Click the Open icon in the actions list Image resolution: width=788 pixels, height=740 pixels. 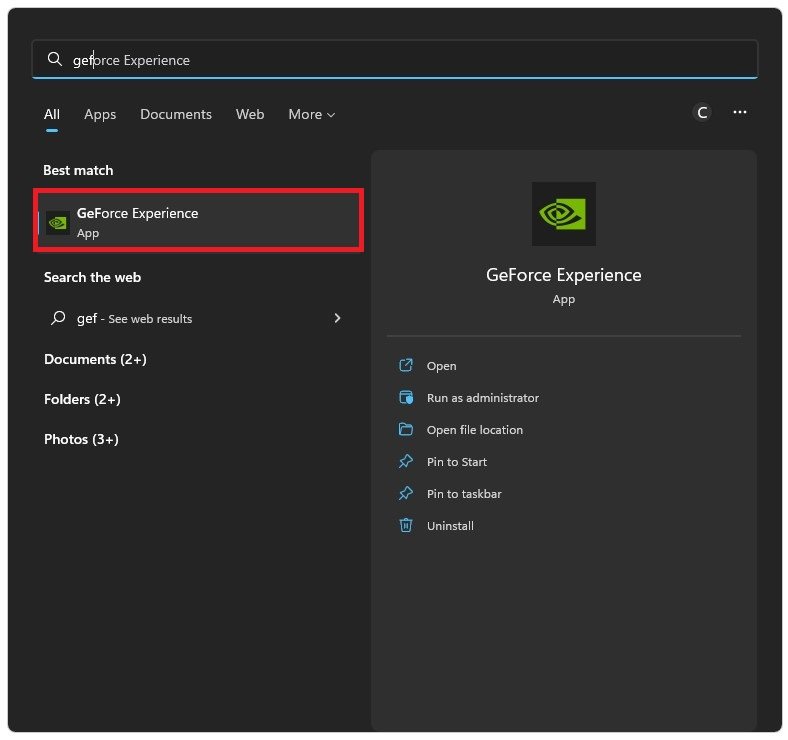(406, 366)
